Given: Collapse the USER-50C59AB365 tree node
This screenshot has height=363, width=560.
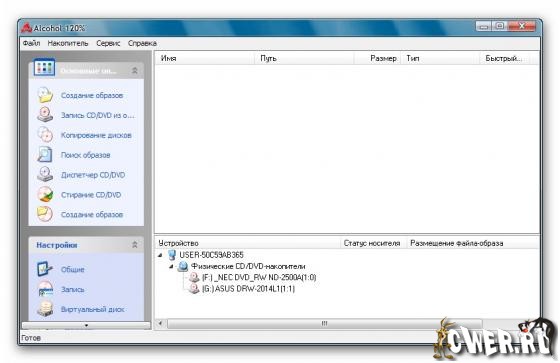Looking at the screenshot, I should (160, 255).
